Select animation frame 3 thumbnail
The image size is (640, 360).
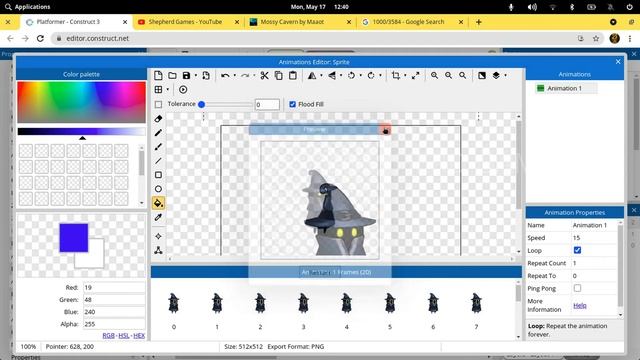(x=303, y=303)
